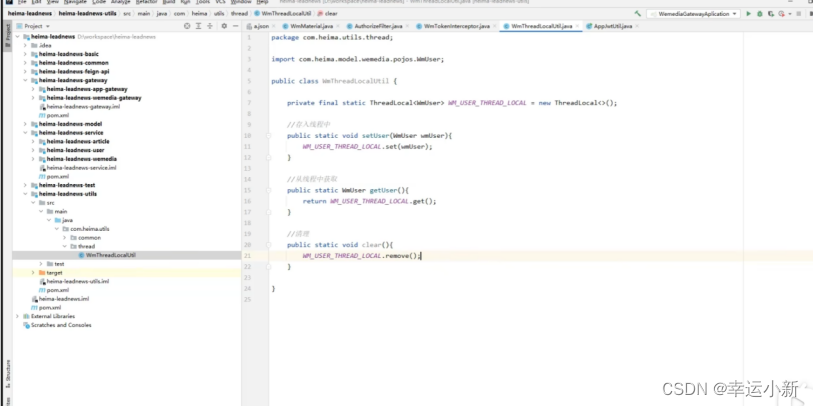The width and height of the screenshot is (814, 407).
Task: Locate the opened file in the Project tree
Action: (187, 26)
